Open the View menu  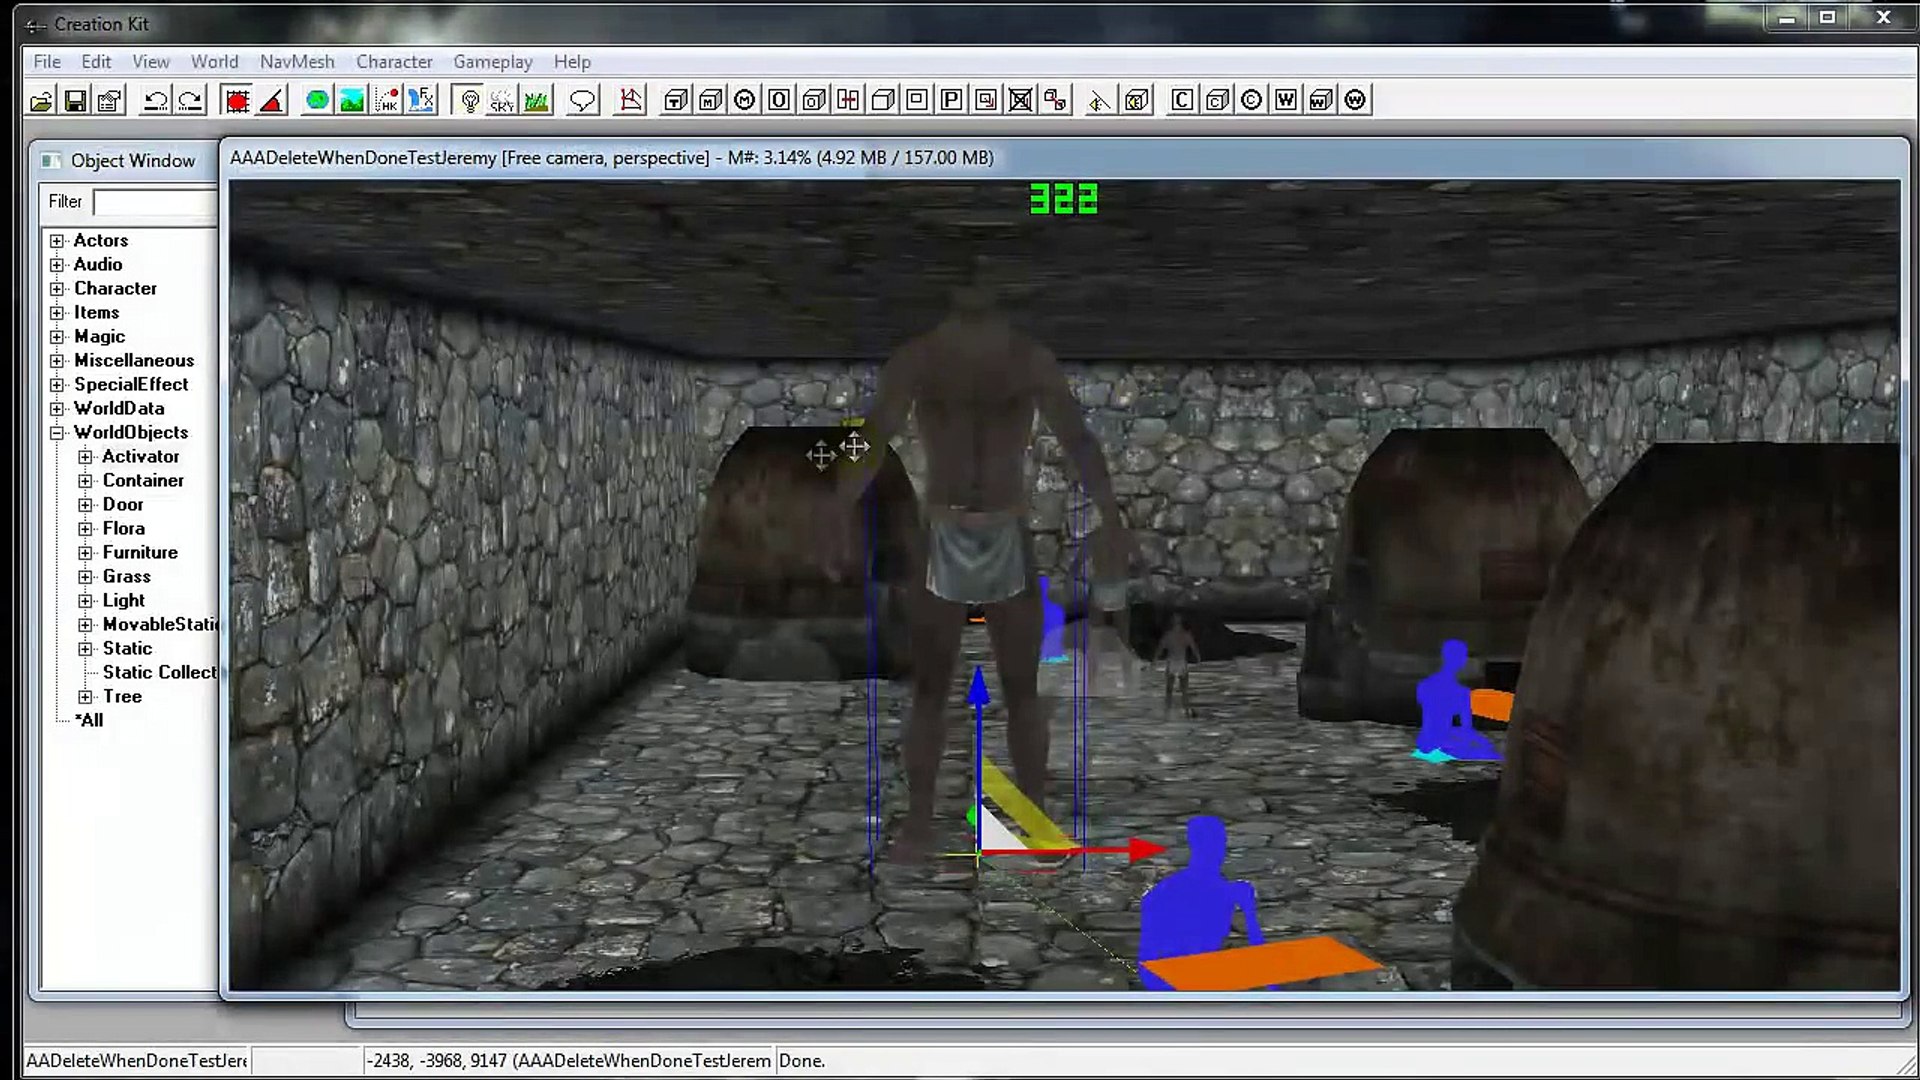[x=151, y=61]
